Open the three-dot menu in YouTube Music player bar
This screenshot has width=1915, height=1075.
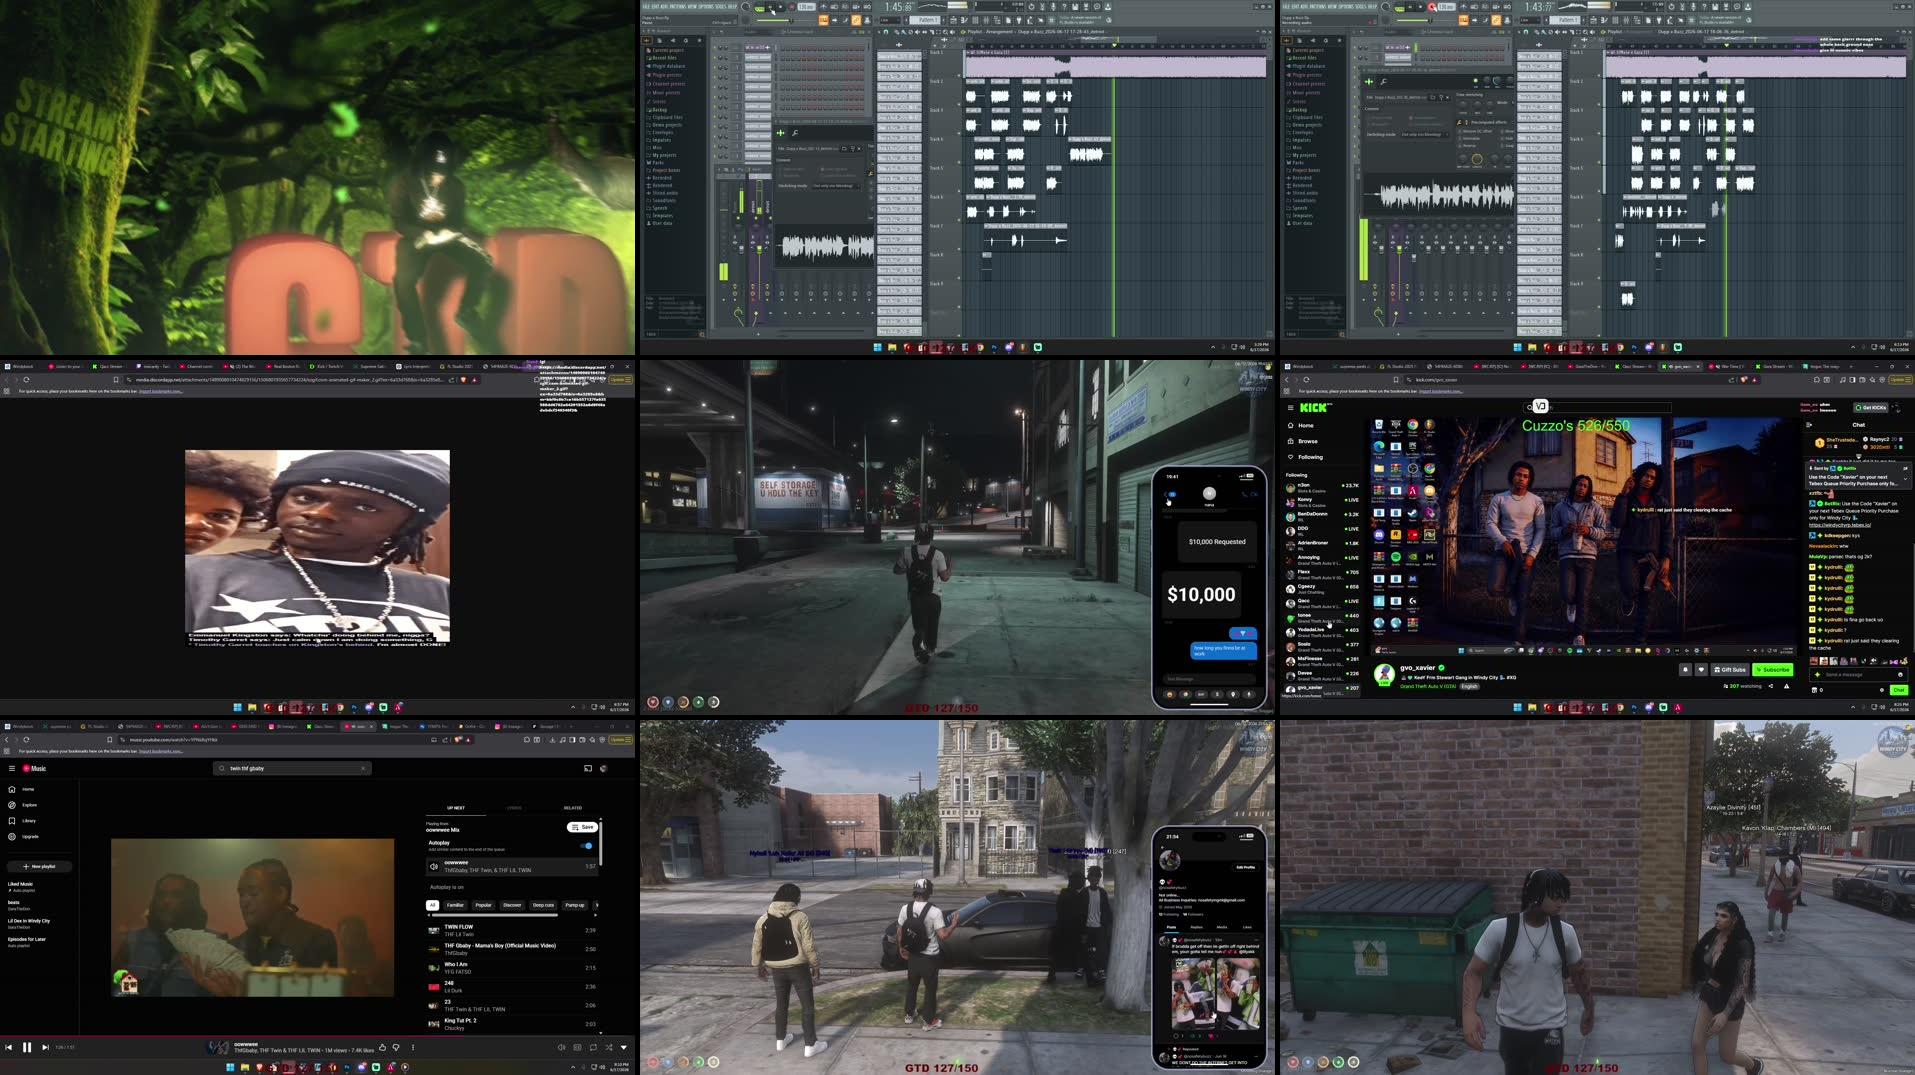(413, 1047)
